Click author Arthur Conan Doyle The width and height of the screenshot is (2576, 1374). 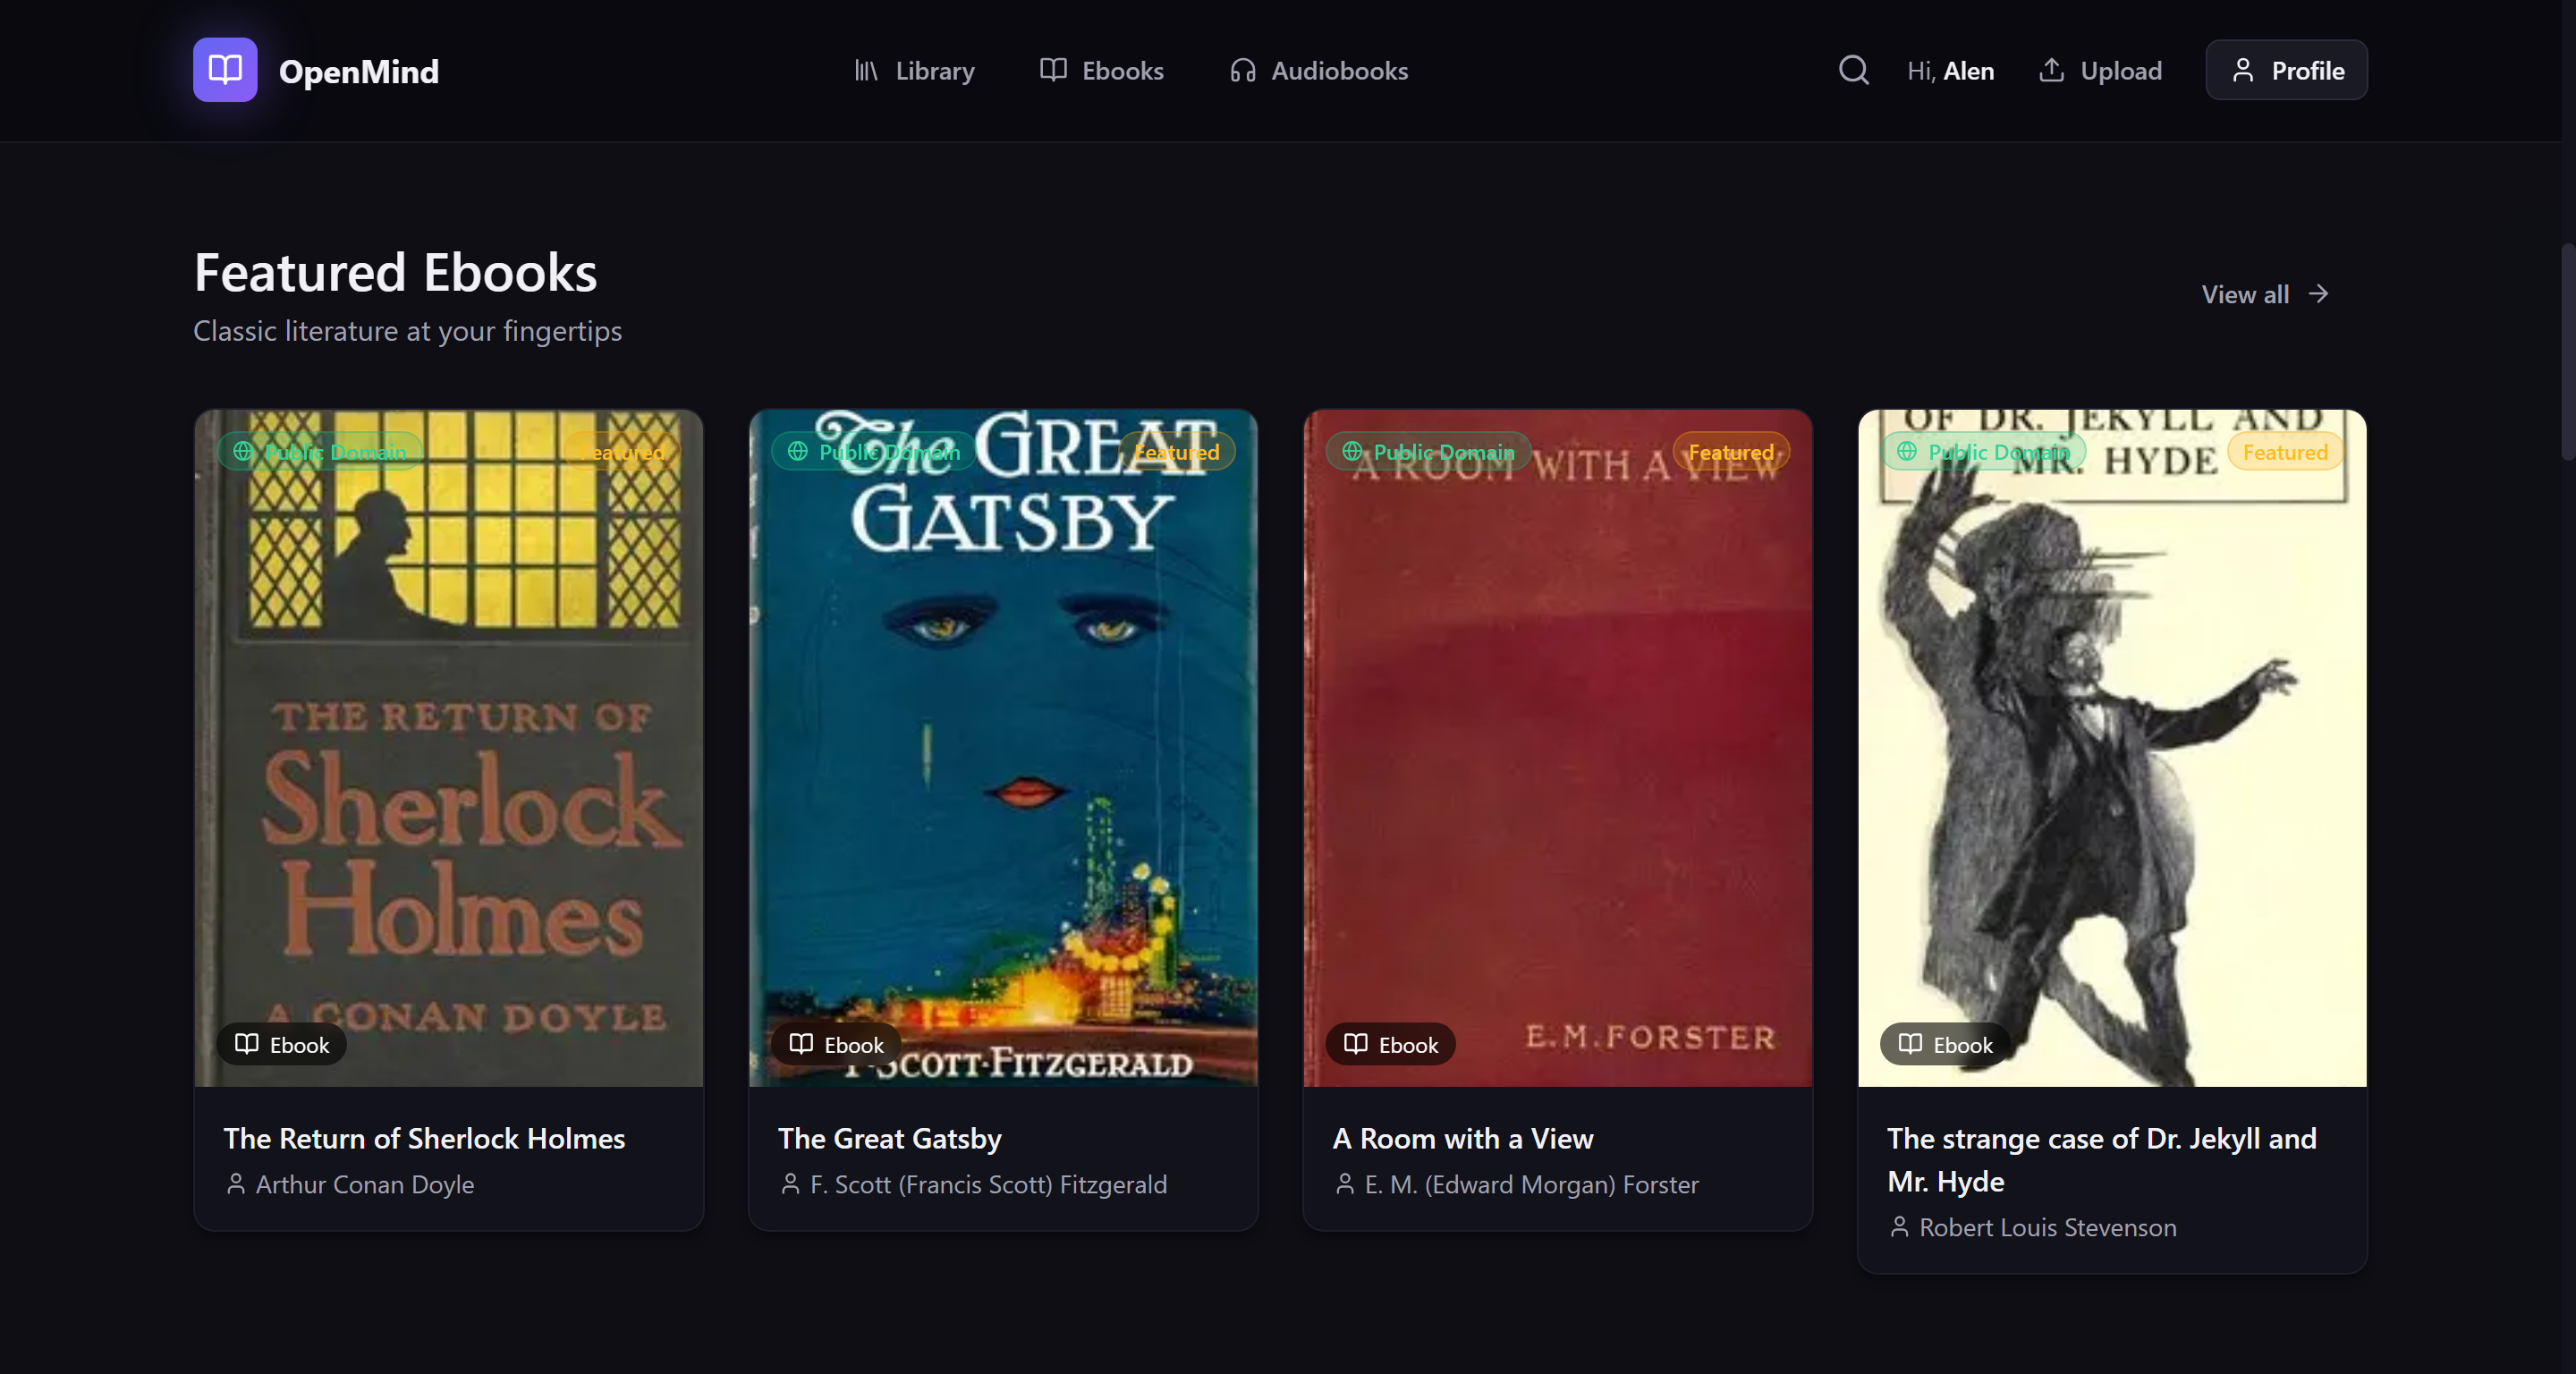point(365,1184)
